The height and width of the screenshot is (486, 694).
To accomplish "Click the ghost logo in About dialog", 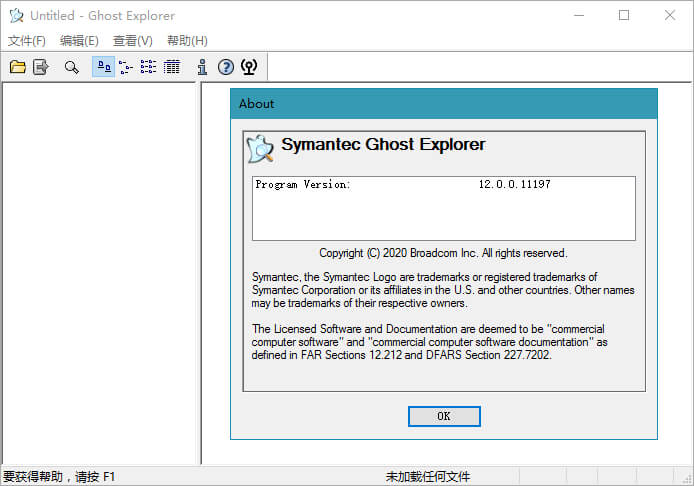I will (x=261, y=149).
